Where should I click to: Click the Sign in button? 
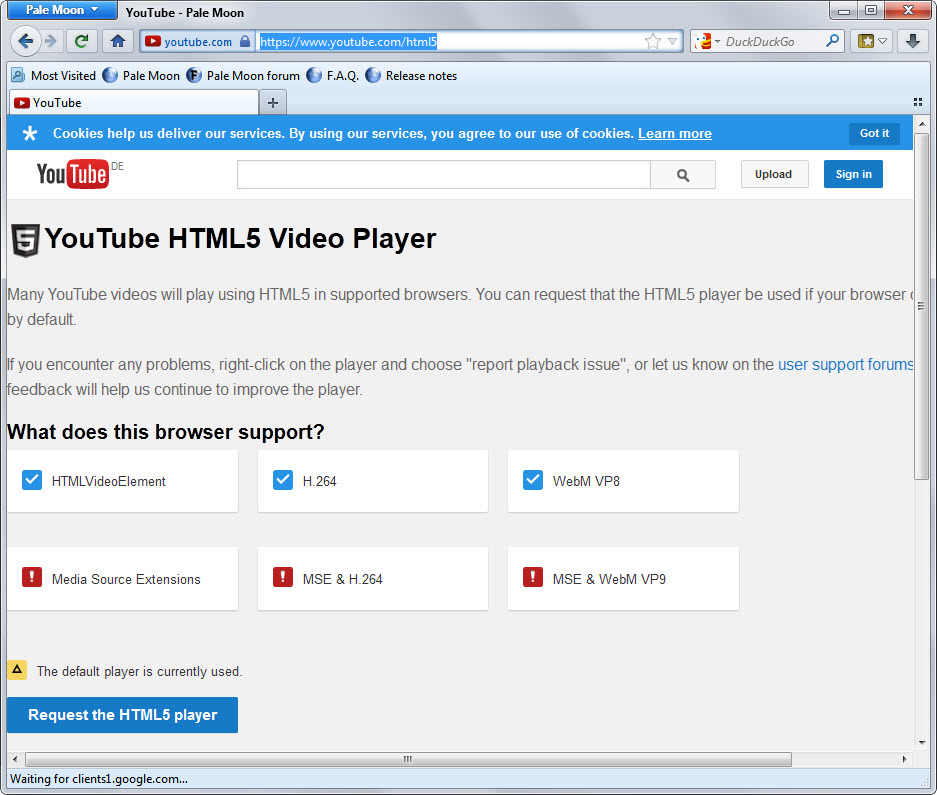click(x=853, y=174)
